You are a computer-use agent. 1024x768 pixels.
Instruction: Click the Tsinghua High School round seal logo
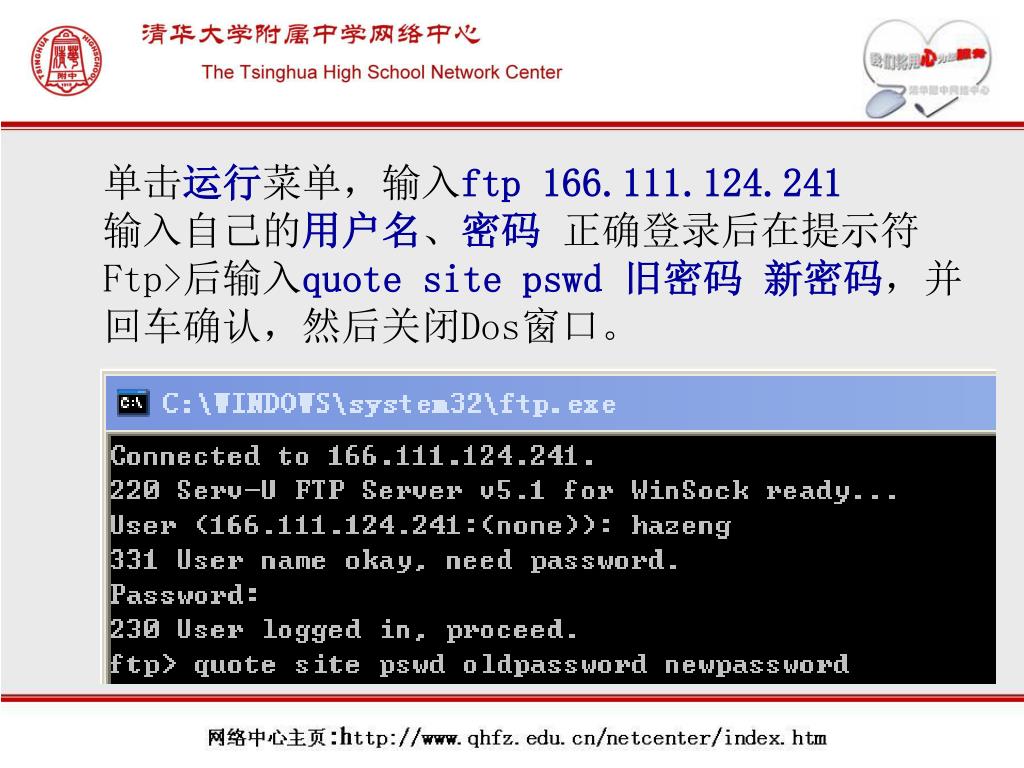pos(67,61)
